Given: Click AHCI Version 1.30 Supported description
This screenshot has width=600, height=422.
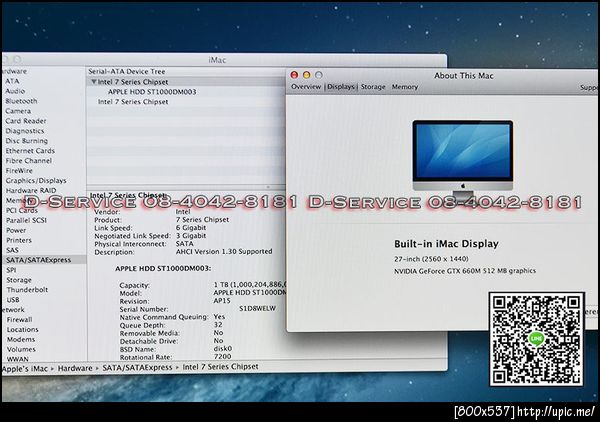Looking at the screenshot, I should click(224, 252).
